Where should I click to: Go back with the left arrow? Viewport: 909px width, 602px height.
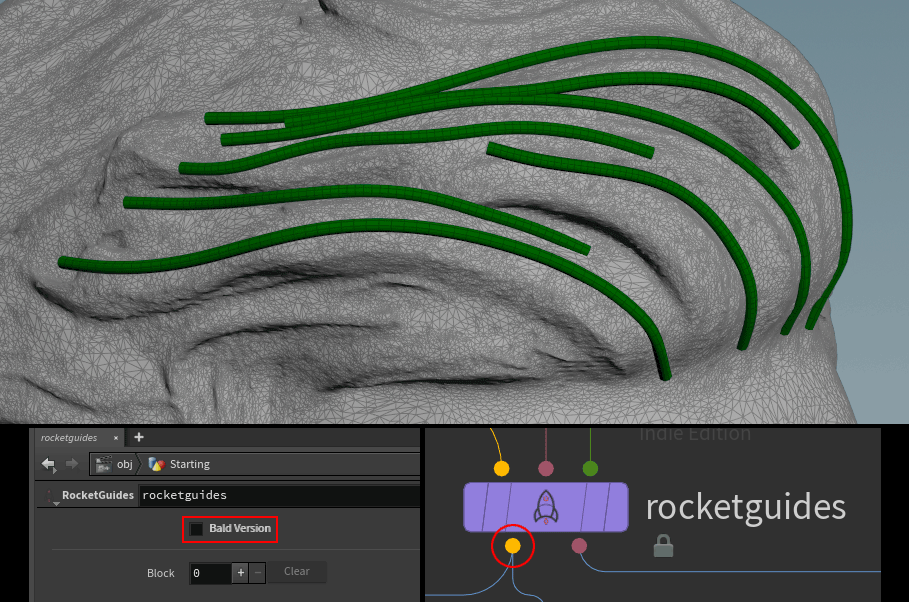[x=49, y=464]
